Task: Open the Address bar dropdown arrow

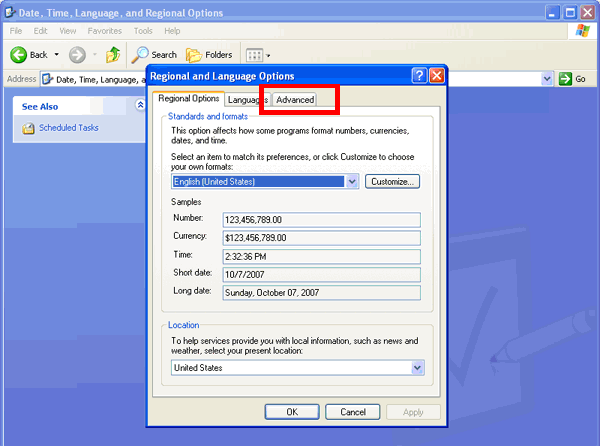Action: (548, 79)
